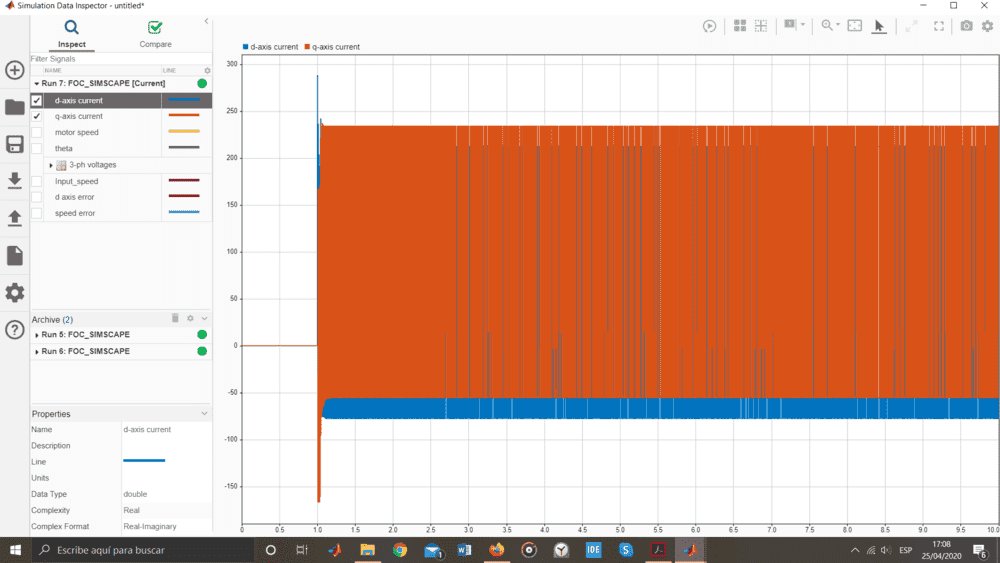Click the d-axis current blue line swatch
This screenshot has height=563, width=1000.
coord(183,100)
